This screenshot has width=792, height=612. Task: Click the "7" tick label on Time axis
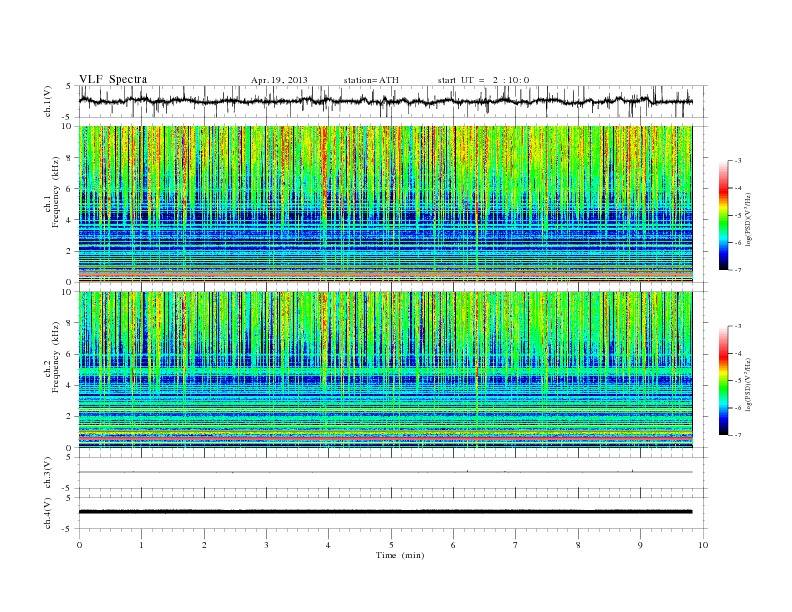click(516, 545)
